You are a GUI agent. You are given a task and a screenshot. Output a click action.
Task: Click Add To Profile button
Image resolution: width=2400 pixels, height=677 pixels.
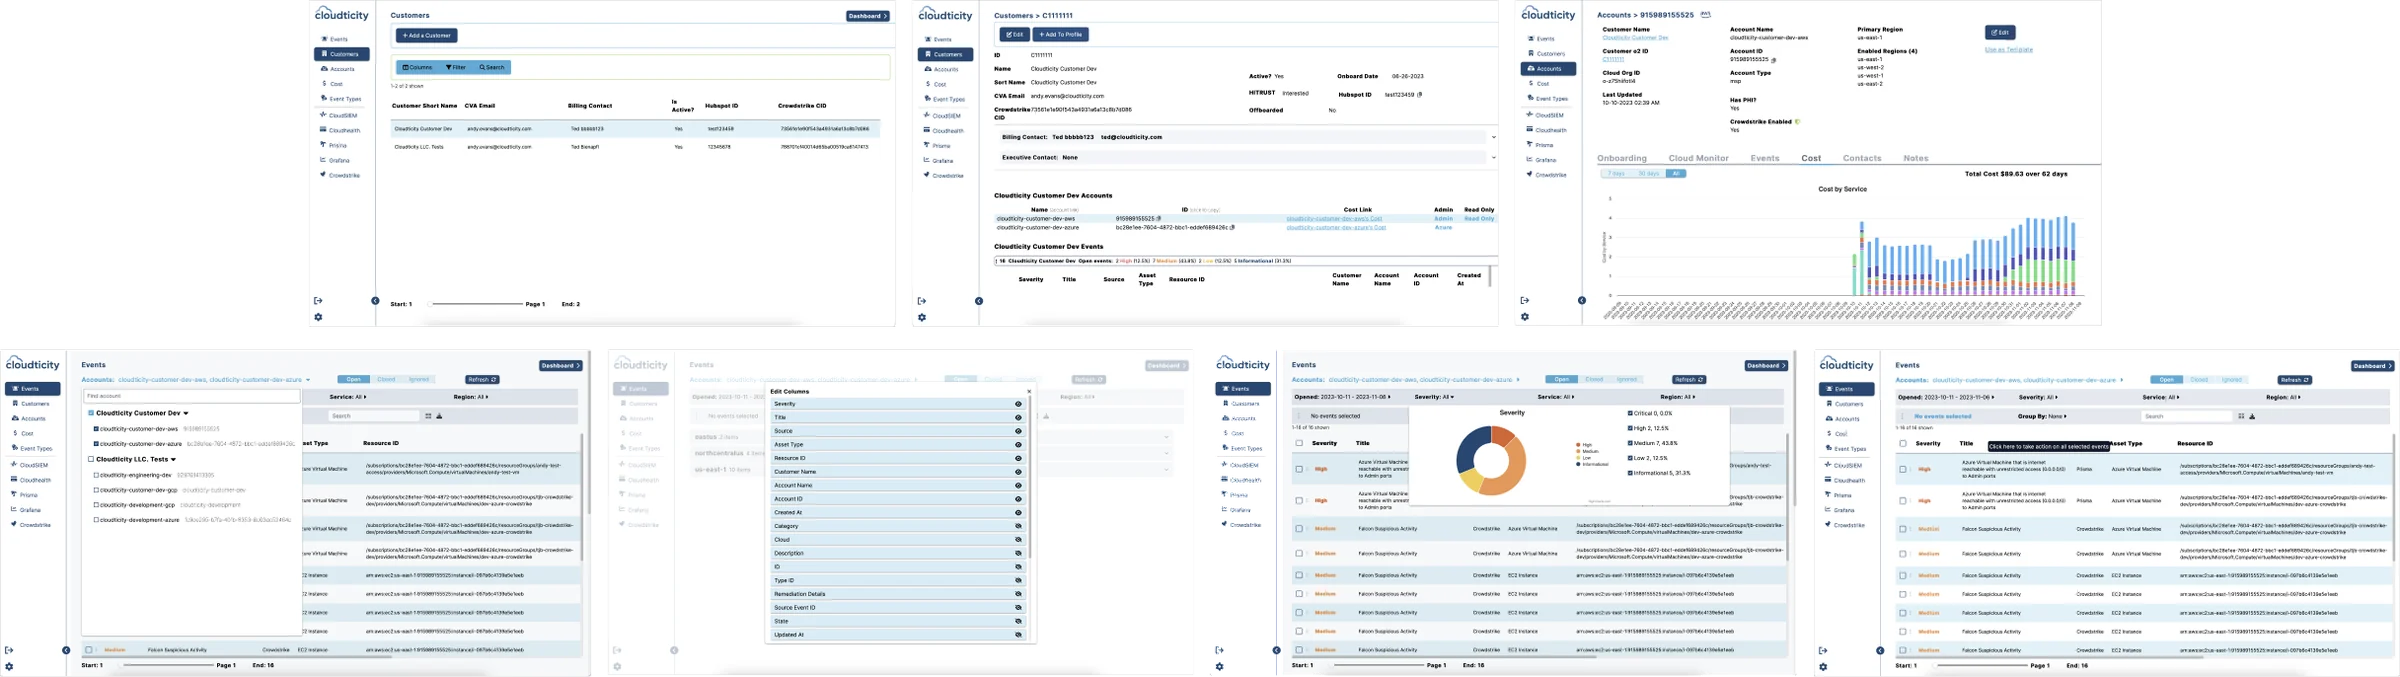click(1060, 34)
